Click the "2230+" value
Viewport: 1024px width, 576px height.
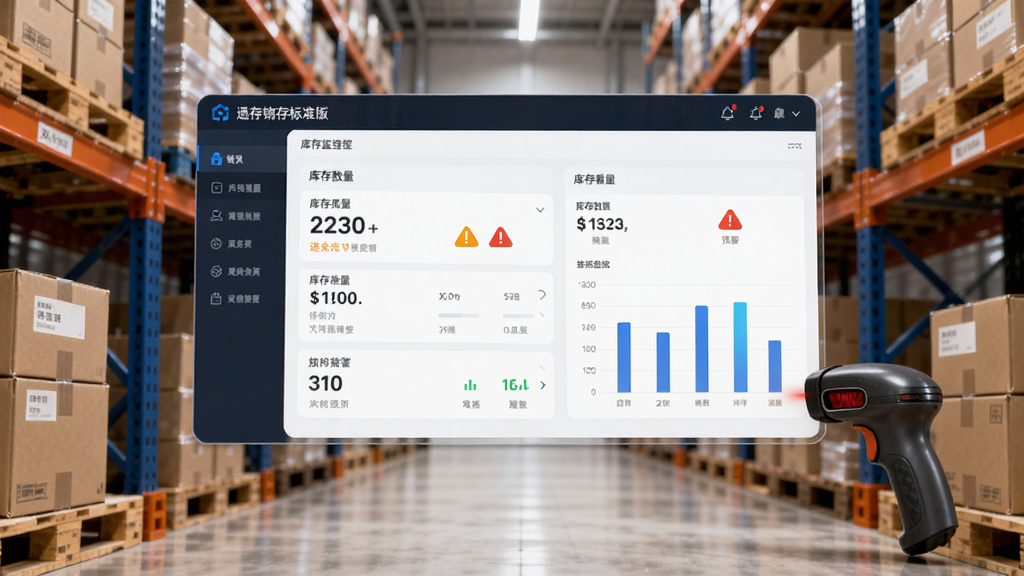(344, 226)
